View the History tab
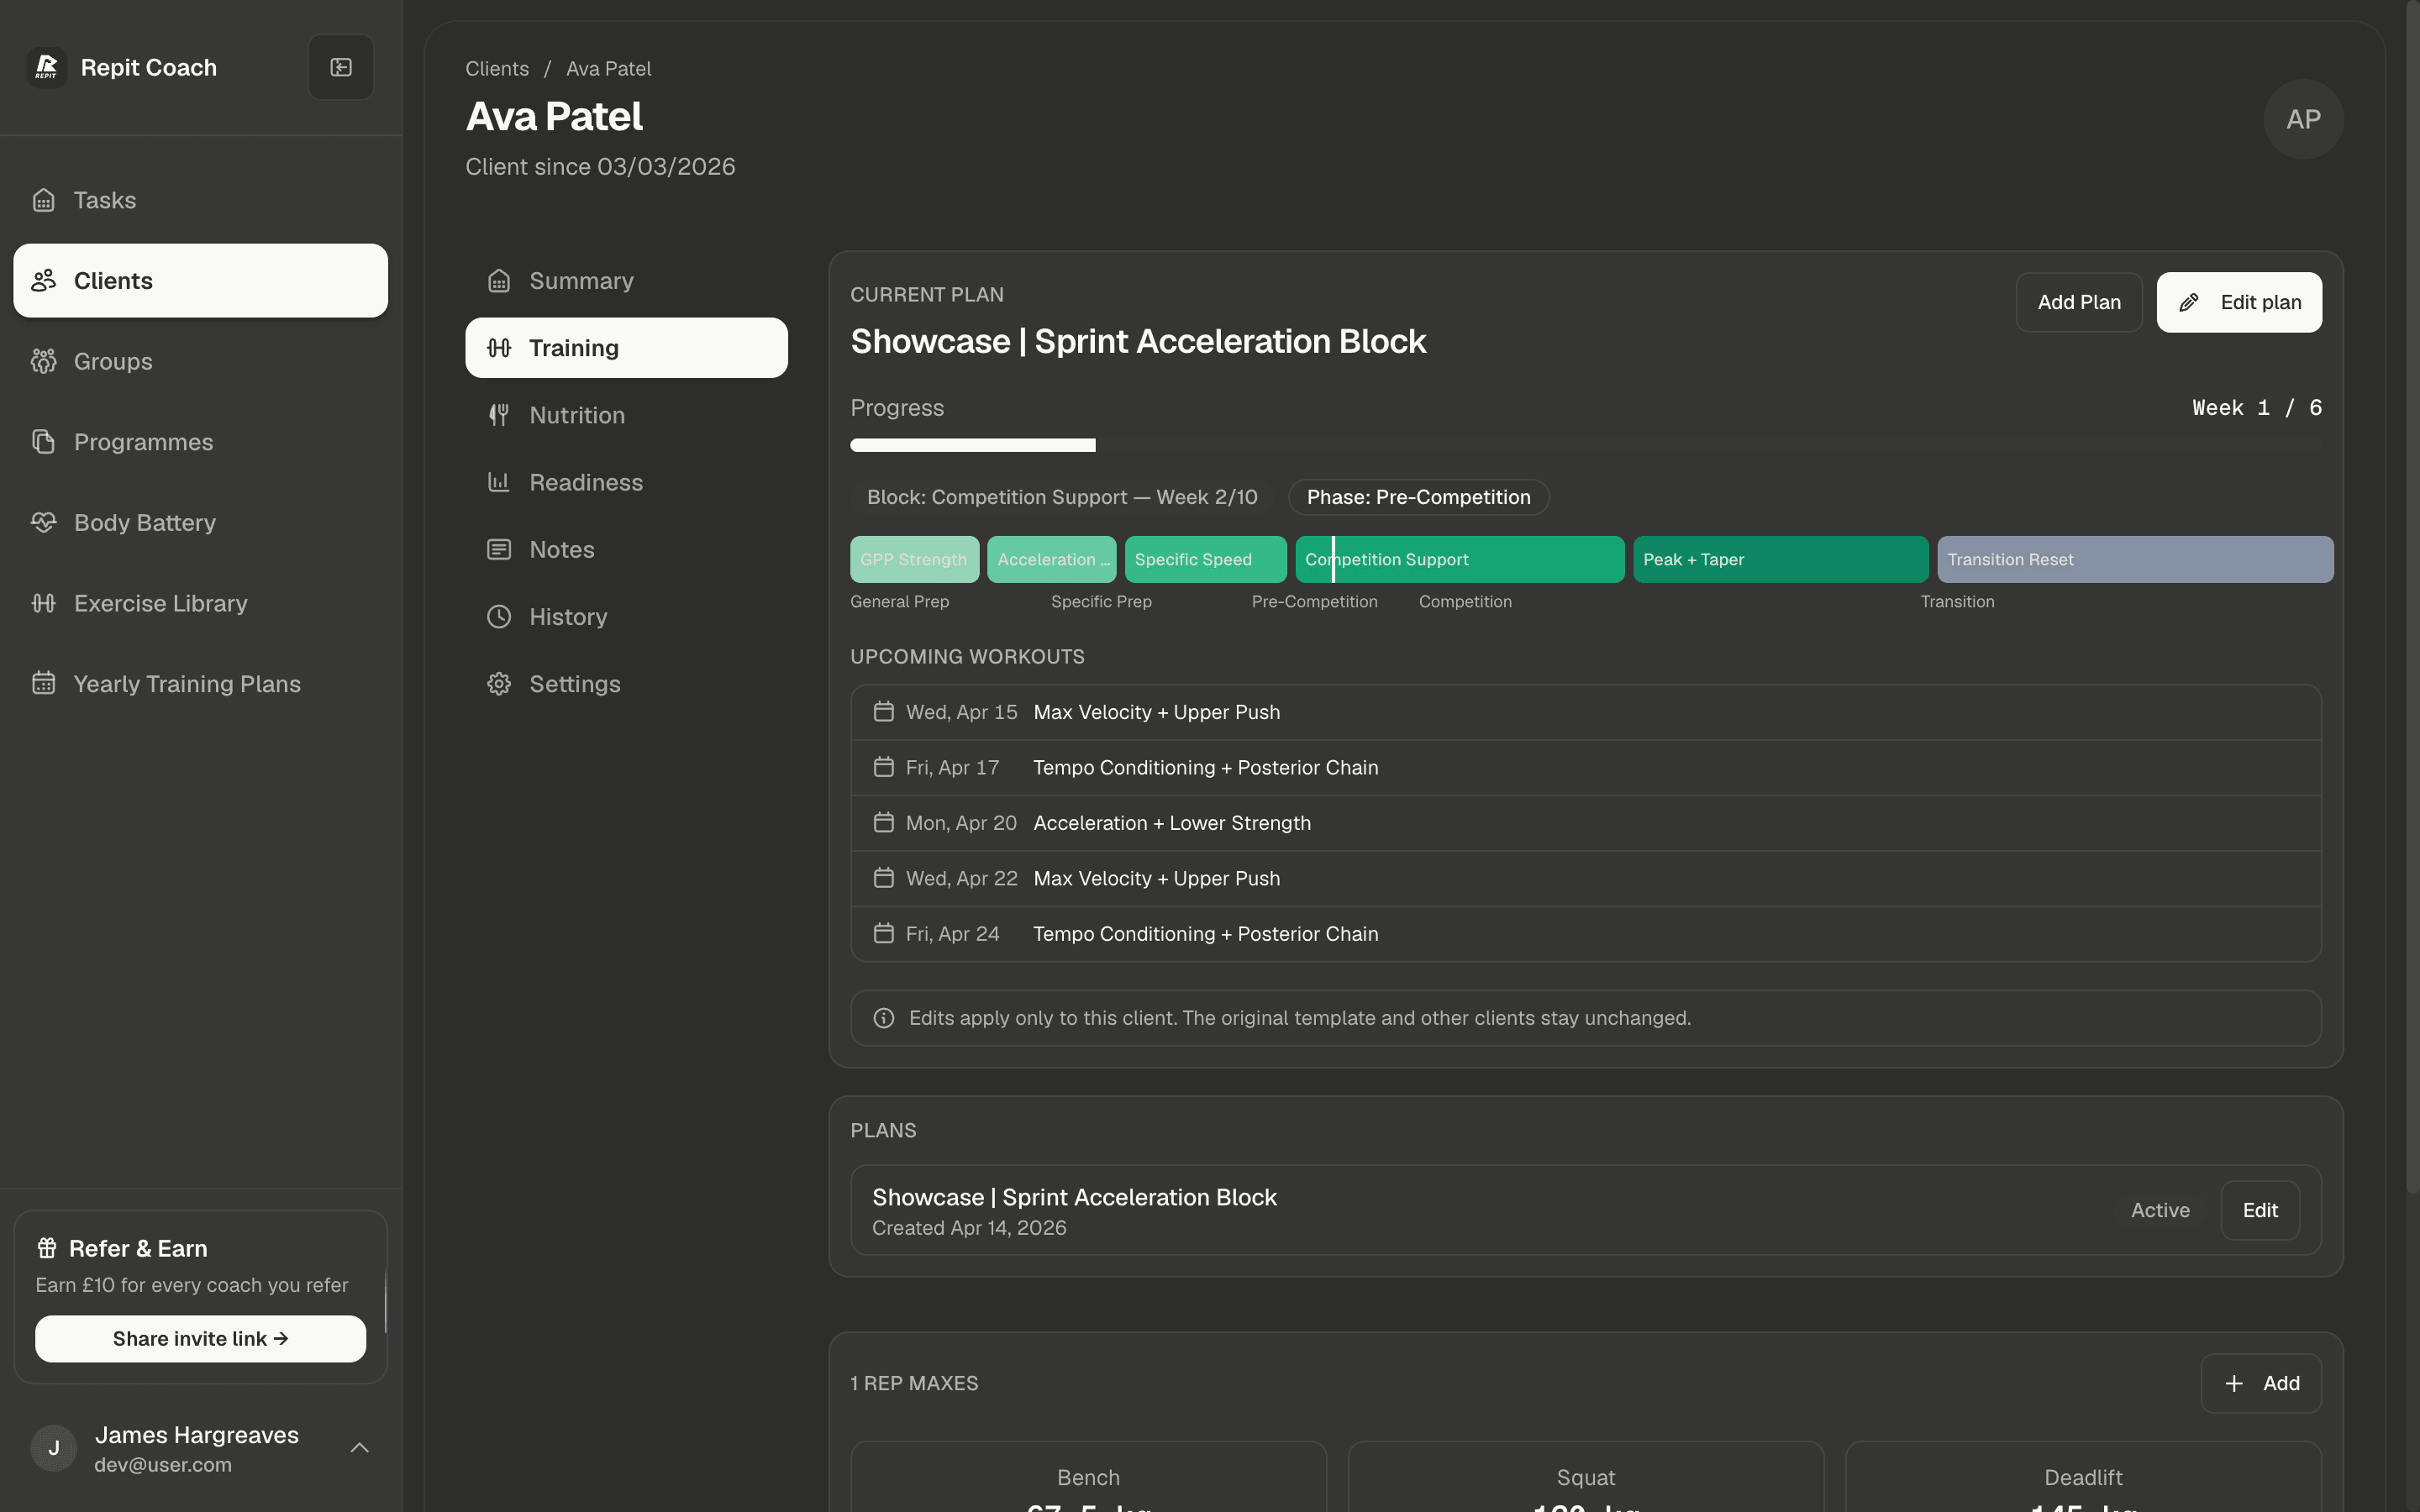2420x1512 pixels. [626, 617]
